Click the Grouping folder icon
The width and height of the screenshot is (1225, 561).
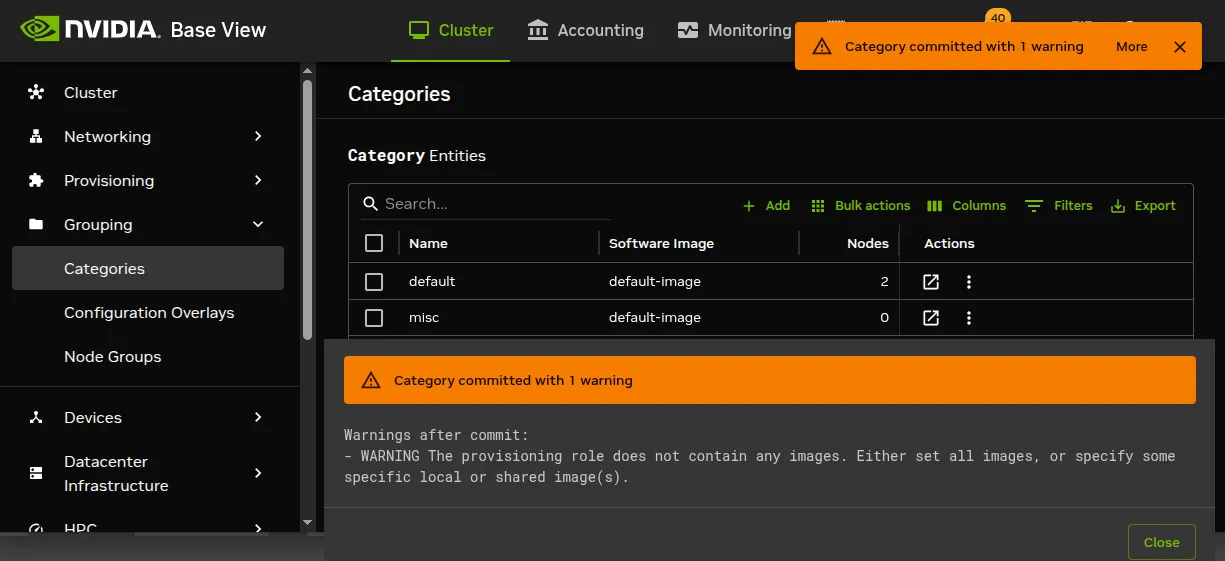[x=36, y=224]
